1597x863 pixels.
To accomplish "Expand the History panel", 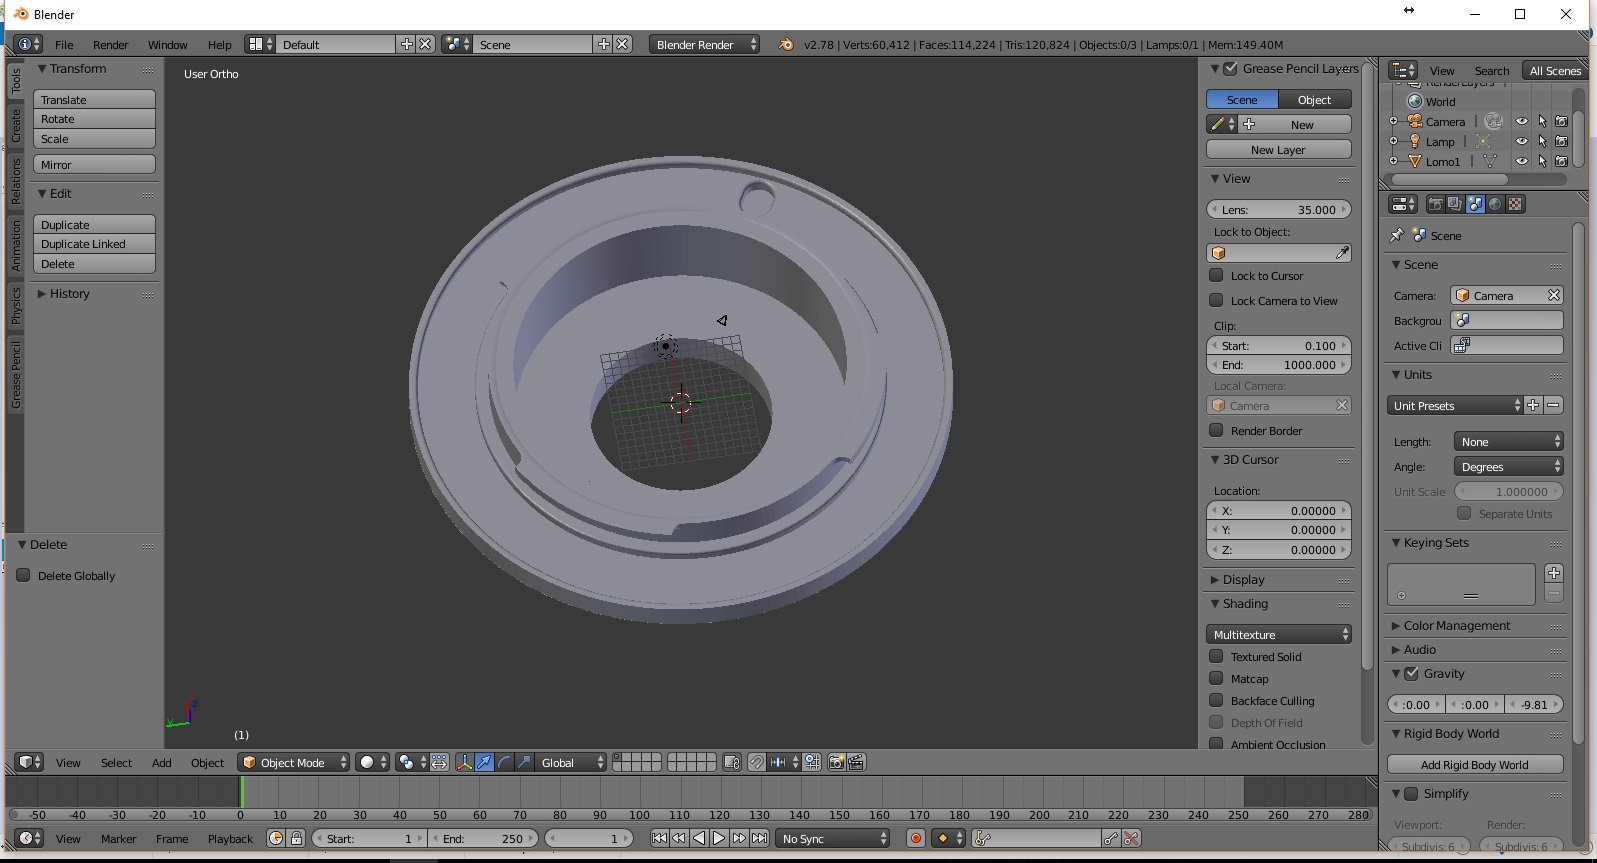I will point(69,294).
